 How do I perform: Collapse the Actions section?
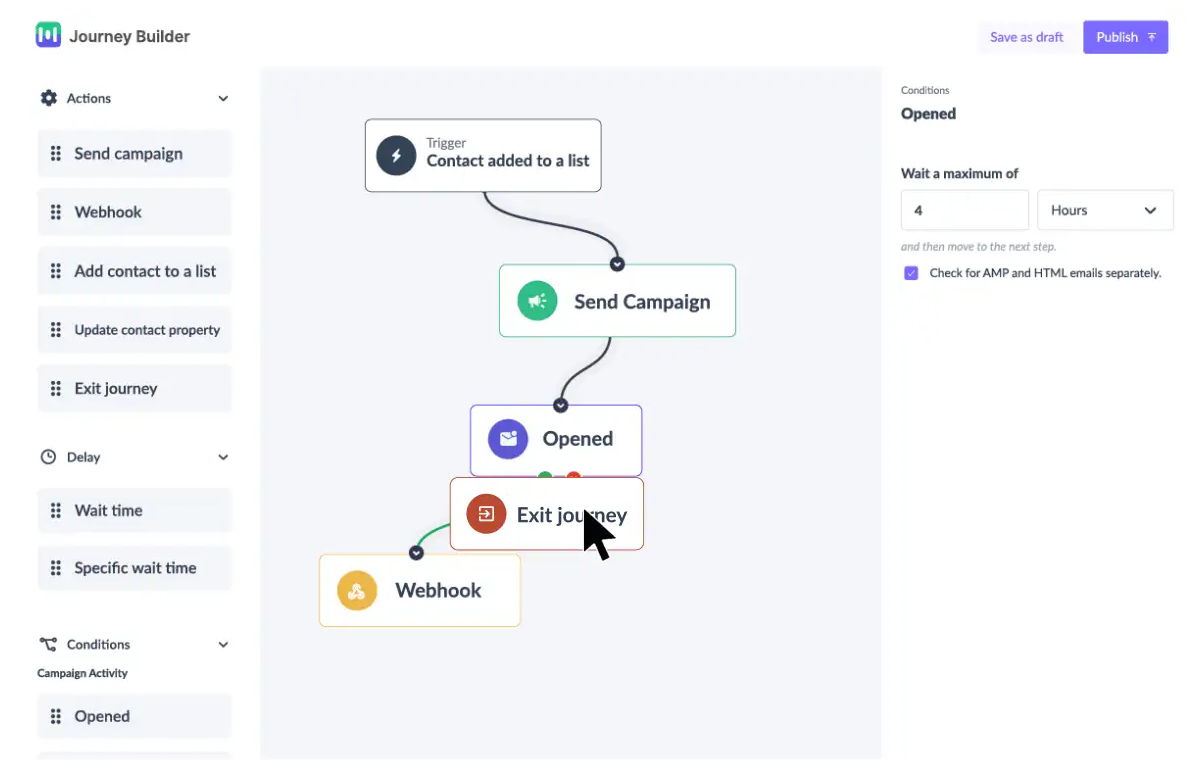point(222,98)
